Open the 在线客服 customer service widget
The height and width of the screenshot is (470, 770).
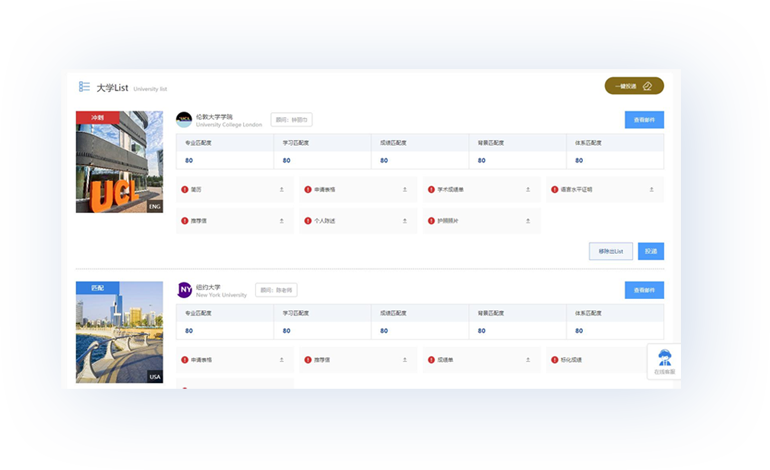(664, 362)
